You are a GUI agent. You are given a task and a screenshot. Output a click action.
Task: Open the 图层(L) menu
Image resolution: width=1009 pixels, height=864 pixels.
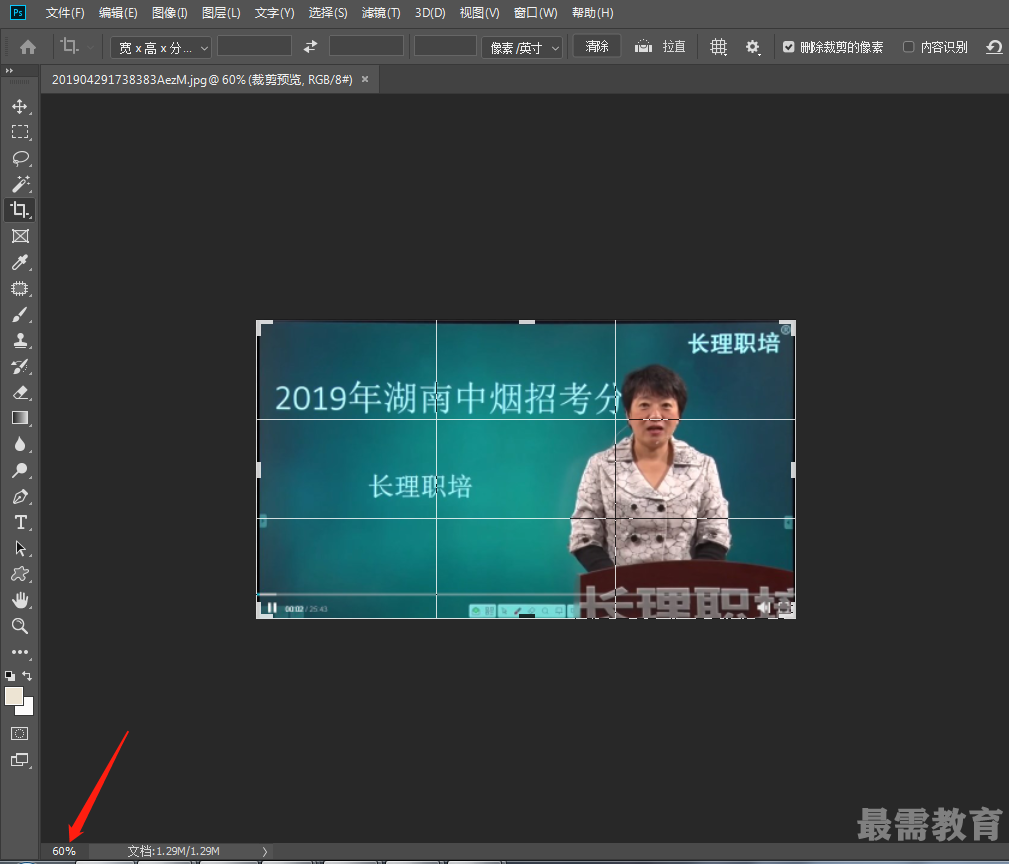(221, 13)
